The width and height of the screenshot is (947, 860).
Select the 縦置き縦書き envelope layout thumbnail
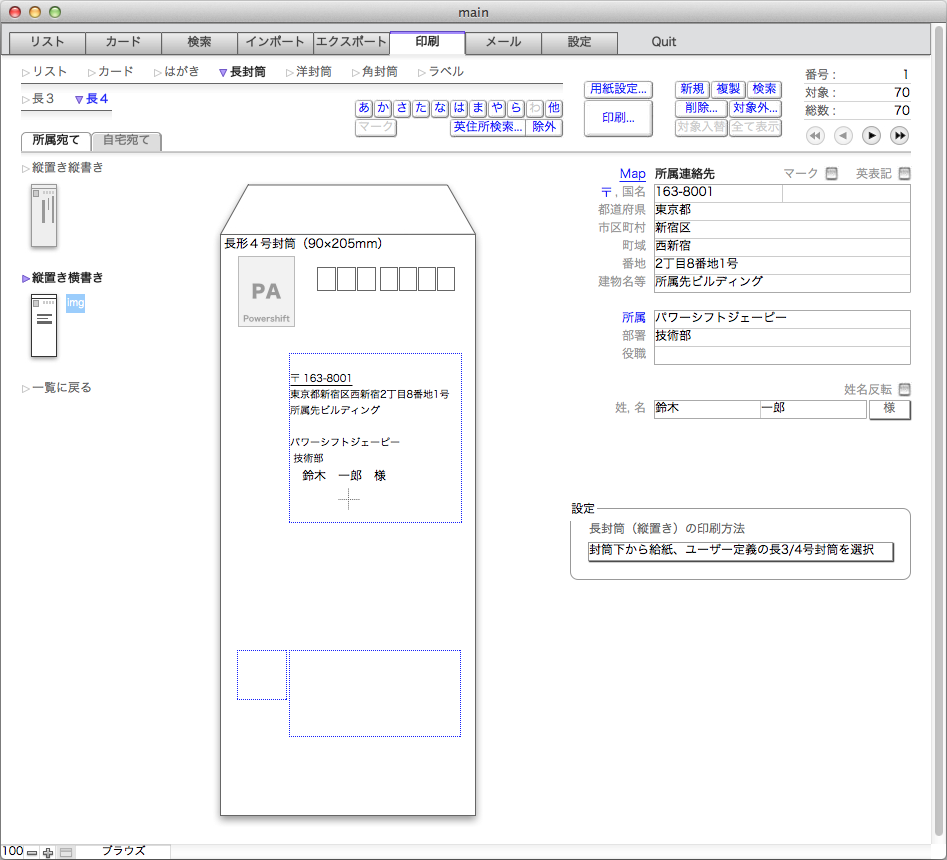44,215
